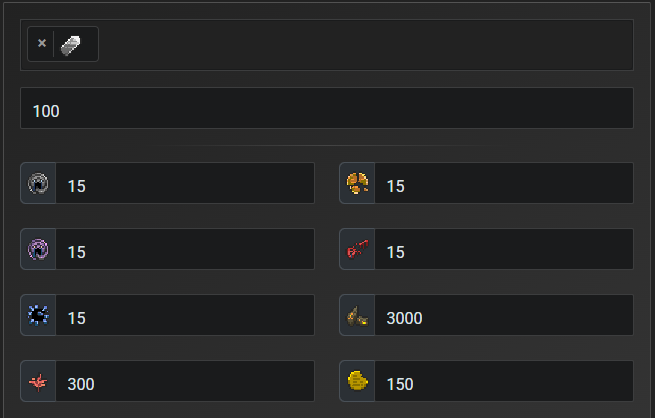The image size is (655, 418).
Task: Click the input field showing 3000
Action: click(503, 316)
